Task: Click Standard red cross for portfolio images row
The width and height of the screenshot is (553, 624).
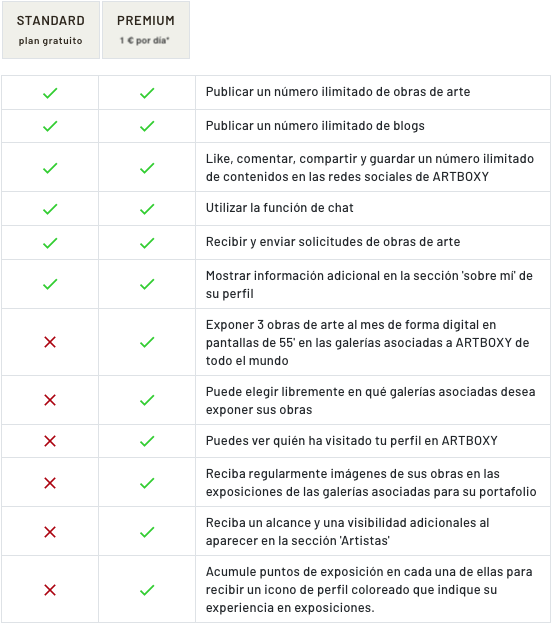Action: coord(50,483)
